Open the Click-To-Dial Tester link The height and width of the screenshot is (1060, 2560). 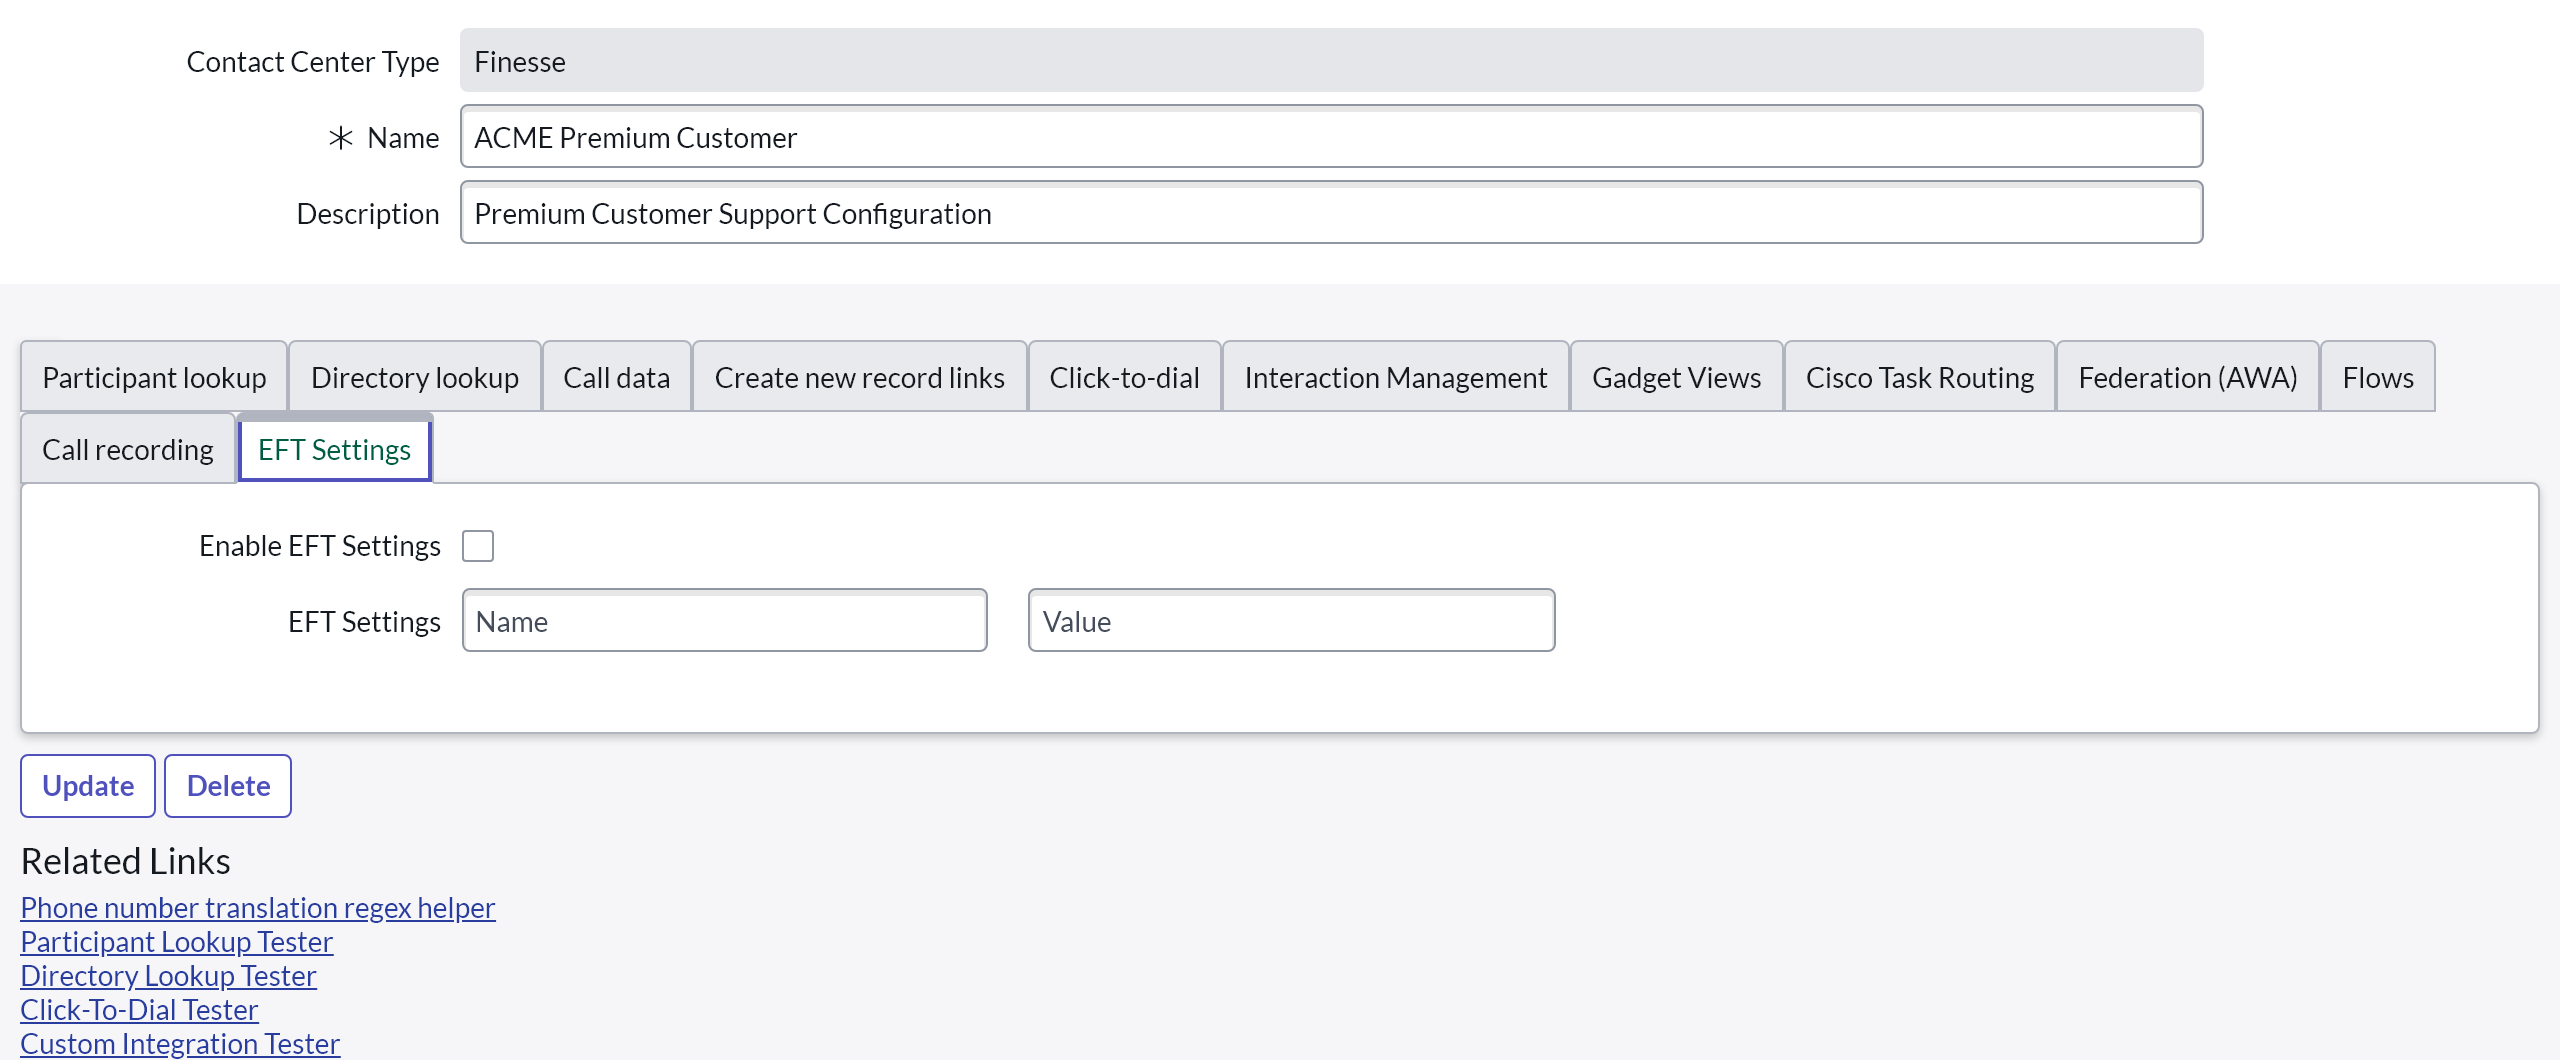[x=140, y=1010]
